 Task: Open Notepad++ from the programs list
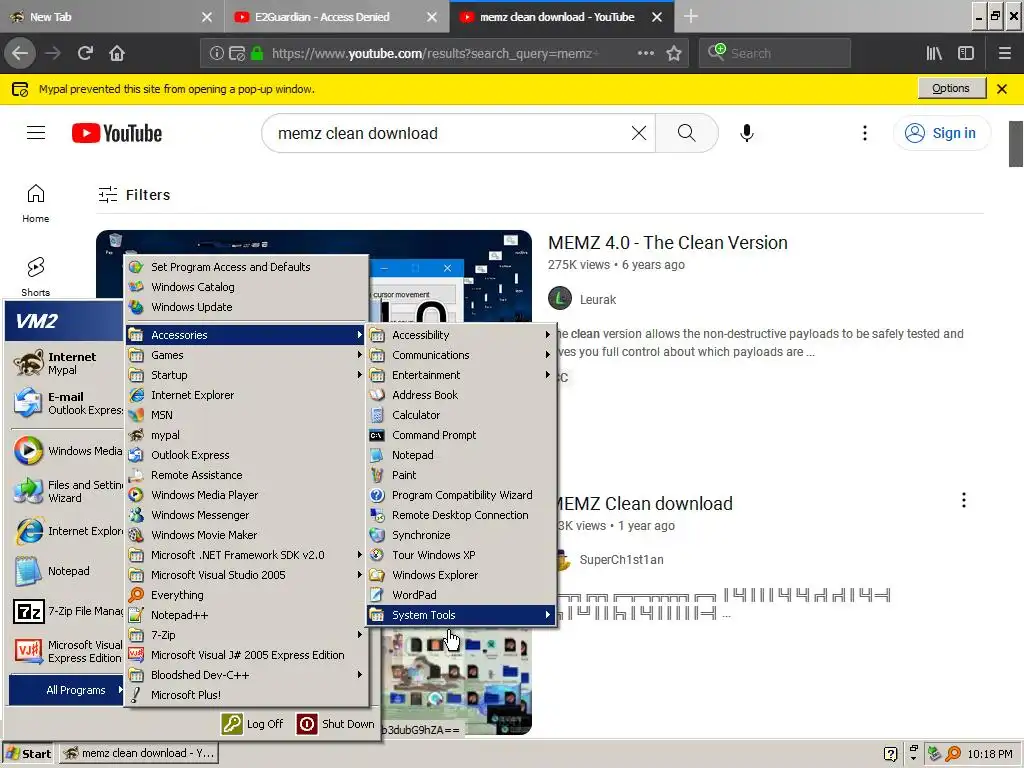pos(179,615)
